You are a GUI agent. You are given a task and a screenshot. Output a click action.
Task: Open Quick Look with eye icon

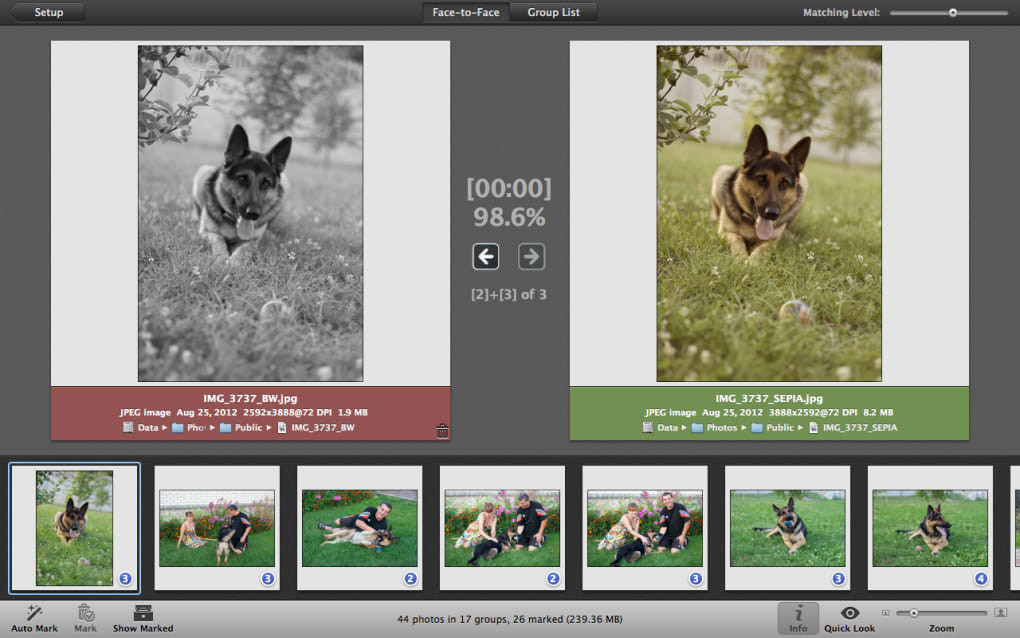pyautogui.click(x=850, y=613)
